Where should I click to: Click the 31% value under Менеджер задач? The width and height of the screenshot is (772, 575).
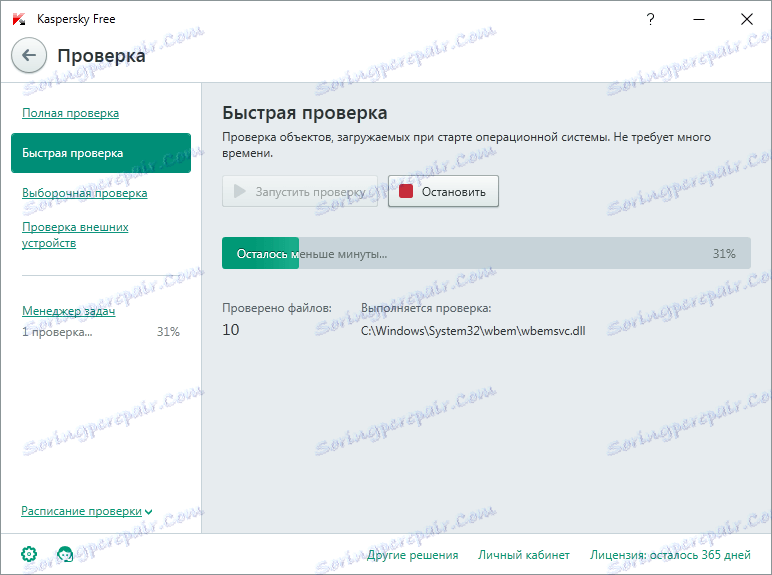pyautogui.click(x=168, y=332)
